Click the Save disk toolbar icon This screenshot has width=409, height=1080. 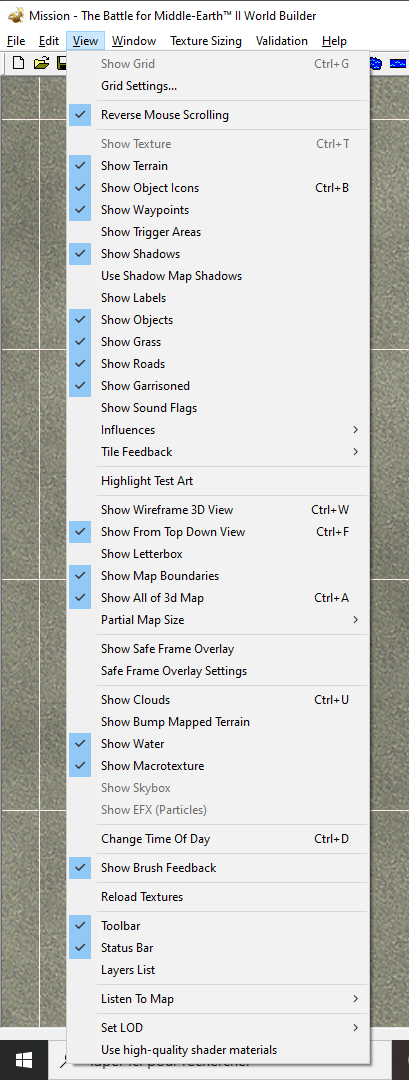click(62, 63)
